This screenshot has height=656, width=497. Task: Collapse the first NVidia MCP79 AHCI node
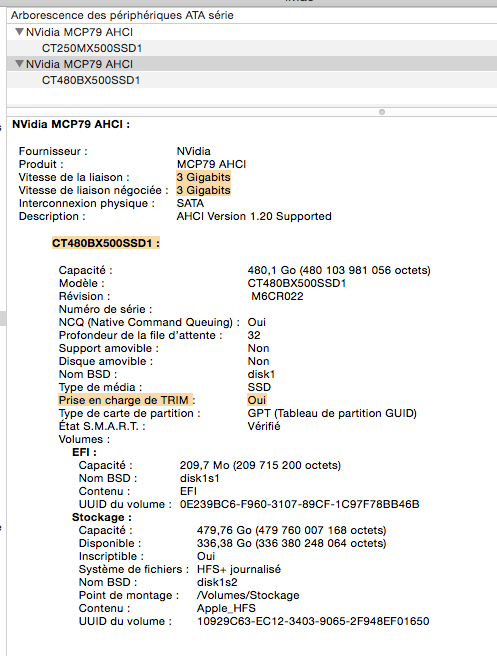coord(19,32)
